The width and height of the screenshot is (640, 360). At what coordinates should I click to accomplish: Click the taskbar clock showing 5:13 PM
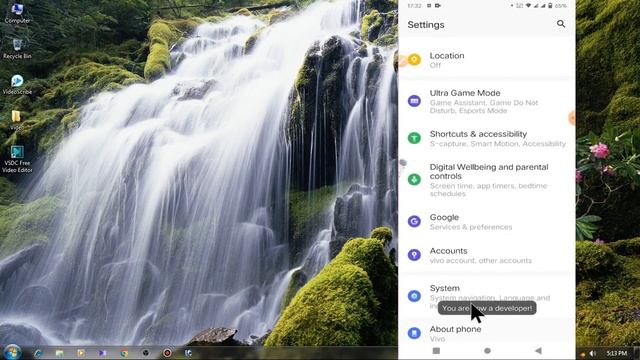[x=616, y=353]
